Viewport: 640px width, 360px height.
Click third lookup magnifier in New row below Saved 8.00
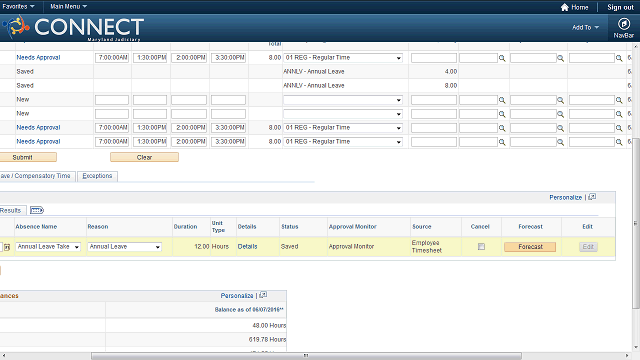pos(619,100)
